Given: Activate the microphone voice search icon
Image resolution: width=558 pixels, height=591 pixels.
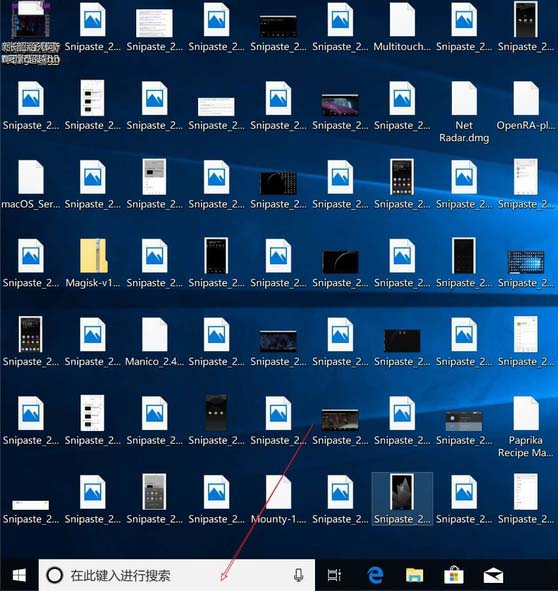Looking at the screenshot, I should [x=299, y=575].
